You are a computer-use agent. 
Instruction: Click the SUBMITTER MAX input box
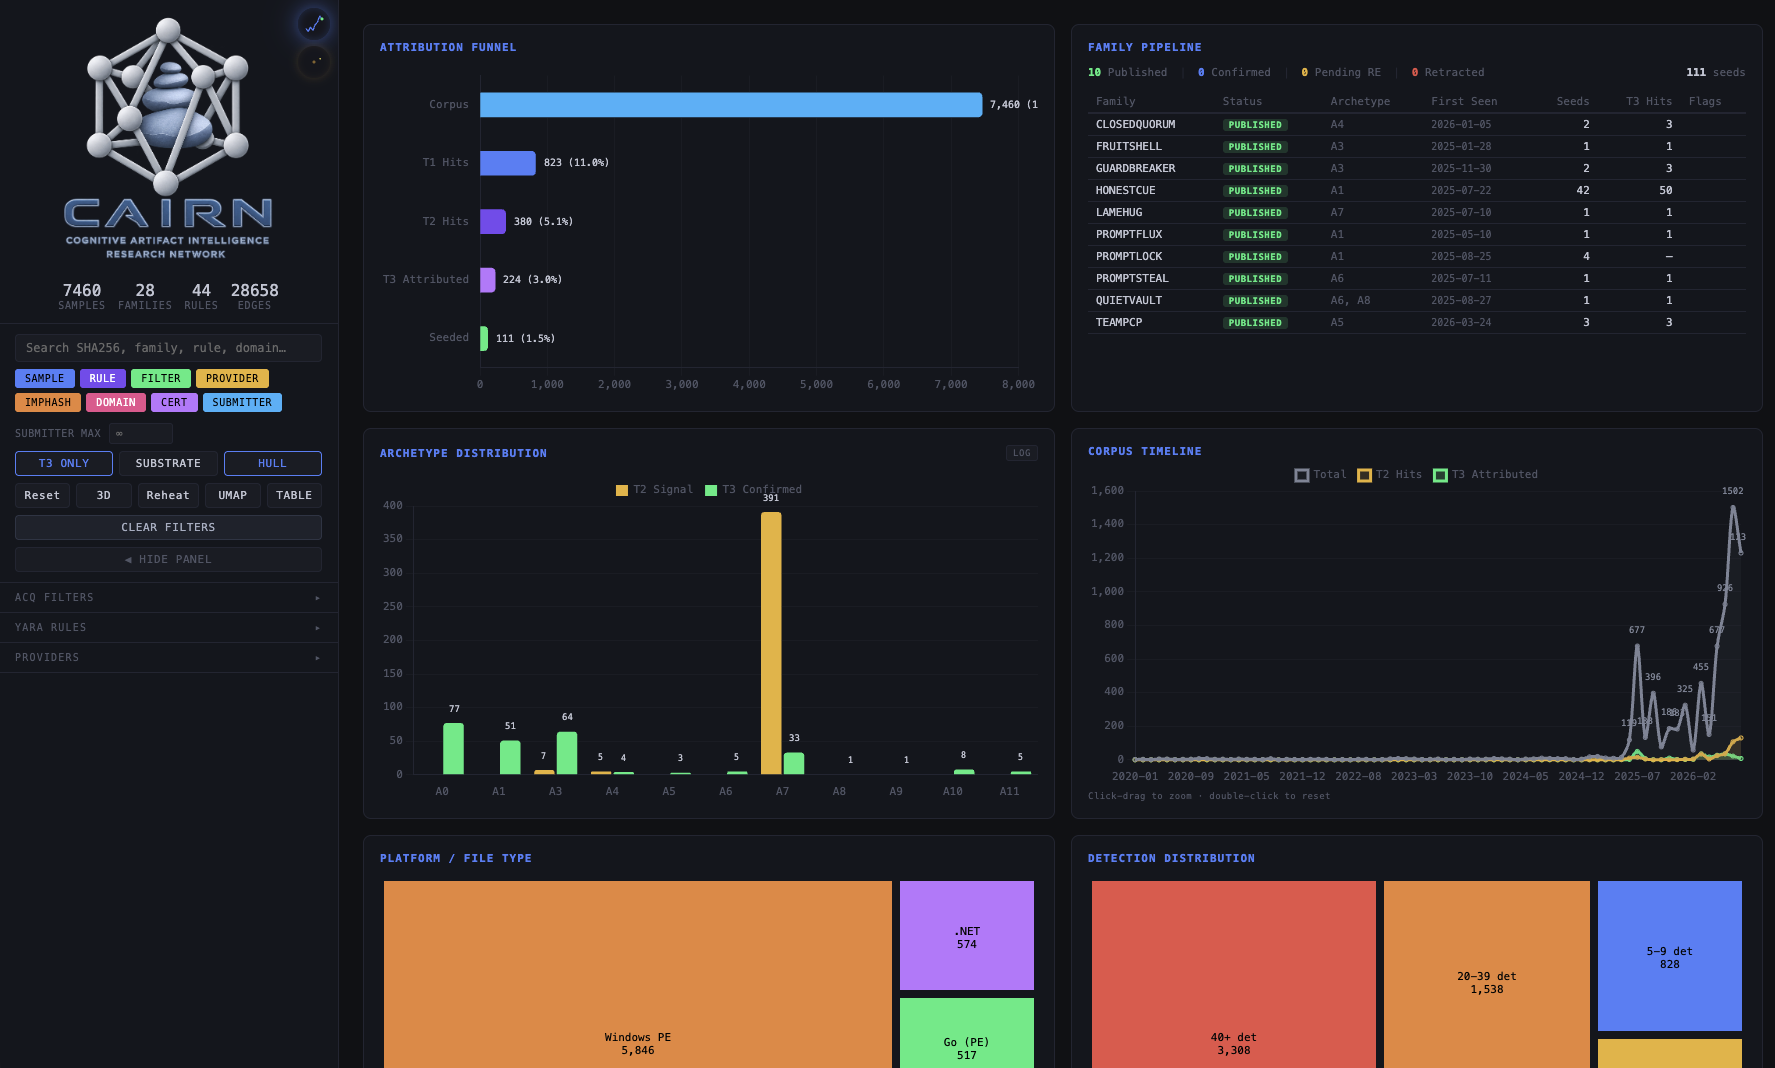coord(141,434)
